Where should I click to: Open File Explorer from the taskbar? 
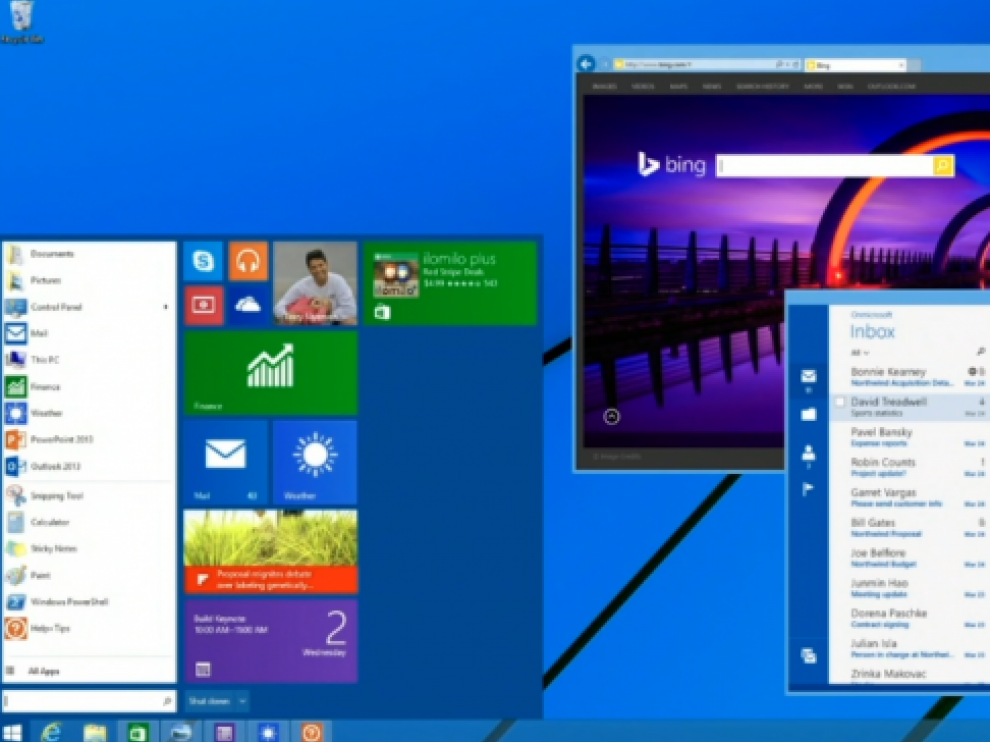coord(95,733)
